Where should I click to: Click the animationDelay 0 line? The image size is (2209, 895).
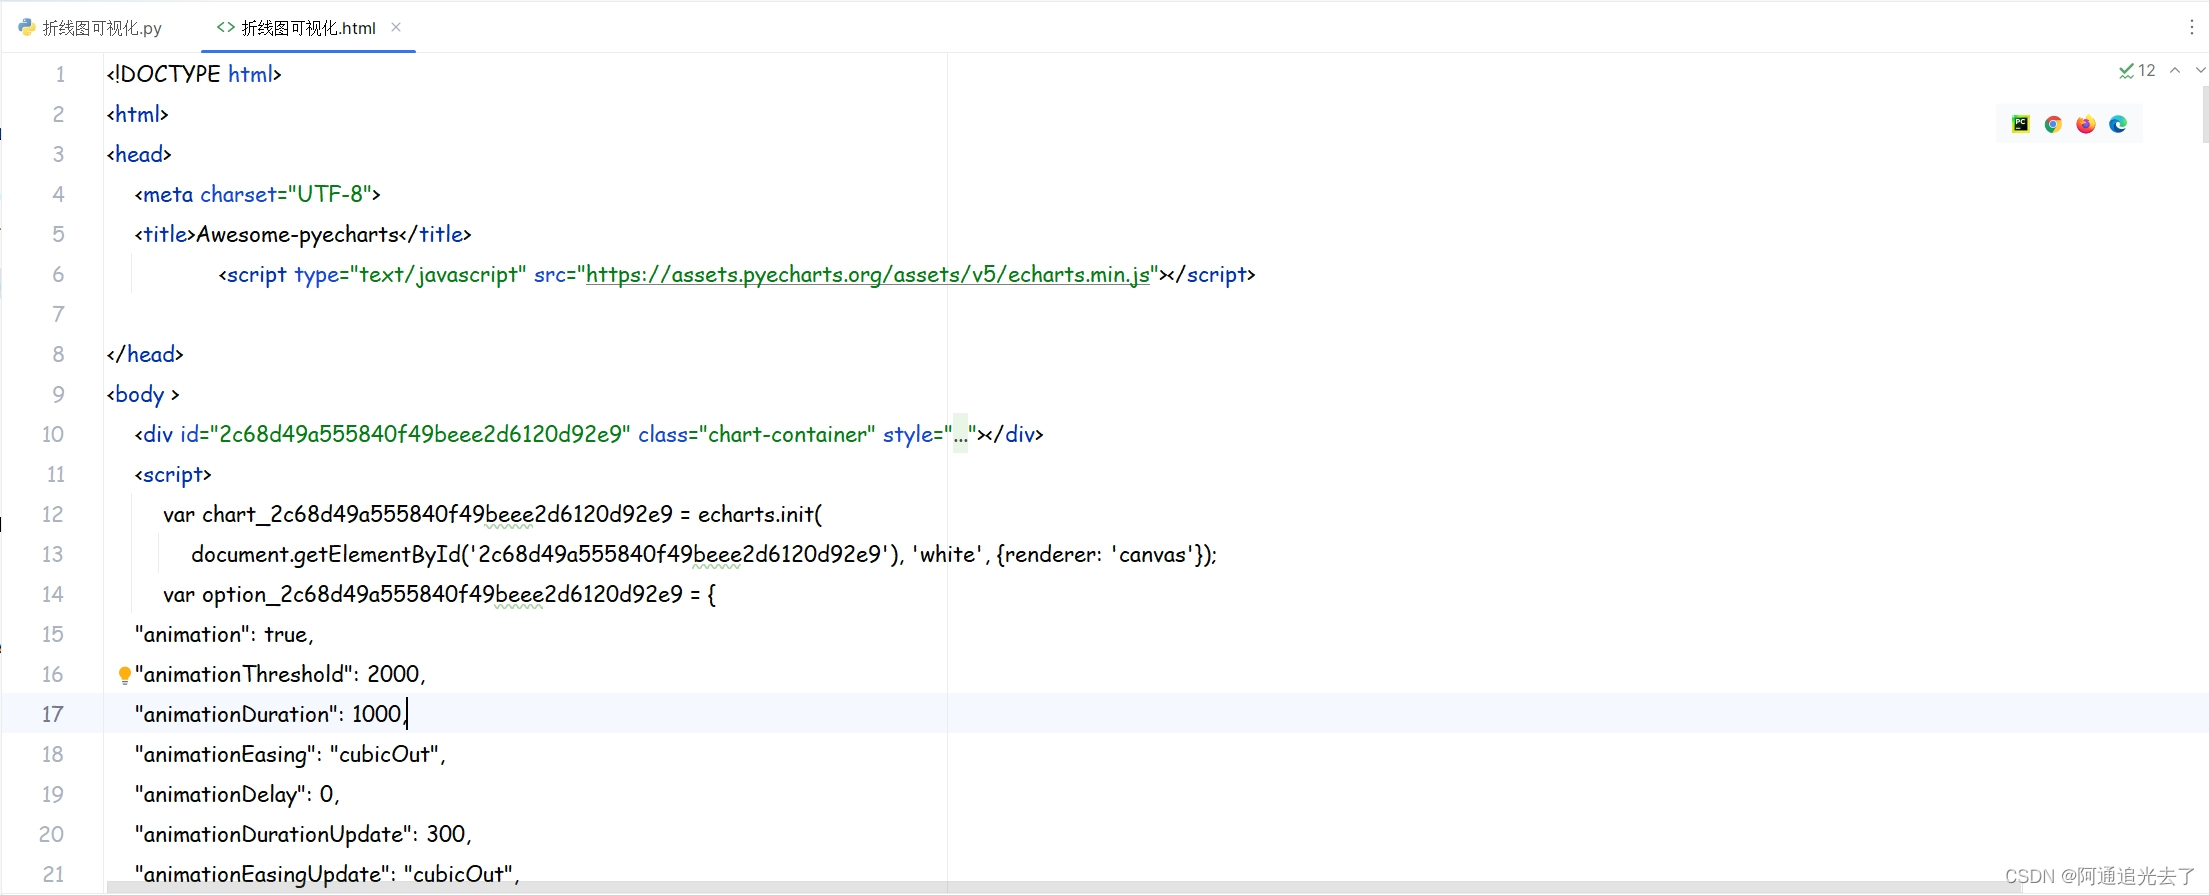237,794
